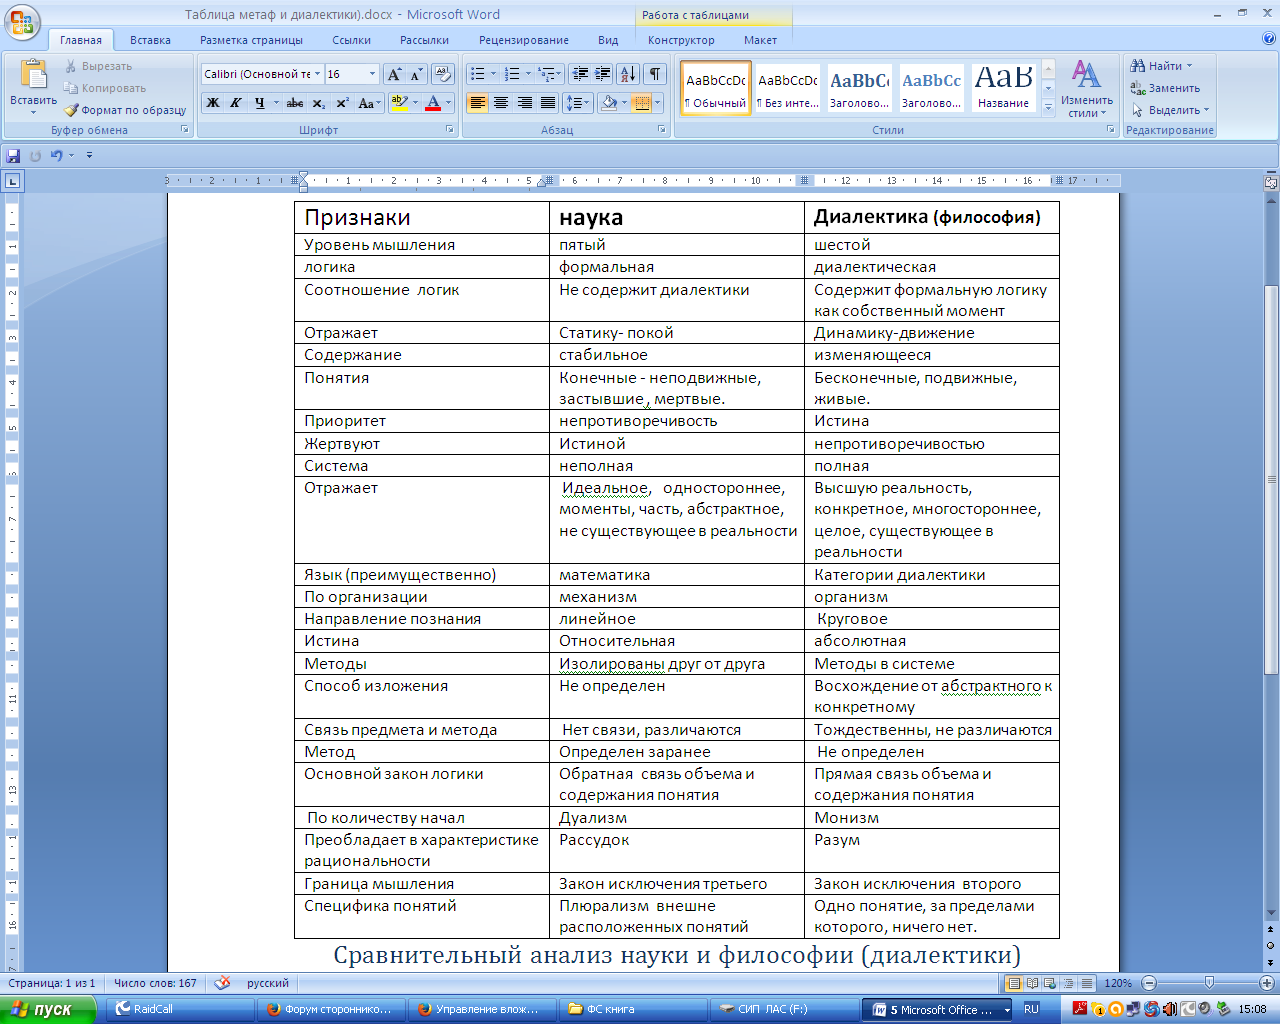Expand the Вставить paste options arrow
Screen dimensions: 1280x1024
(x=33, y=112)
